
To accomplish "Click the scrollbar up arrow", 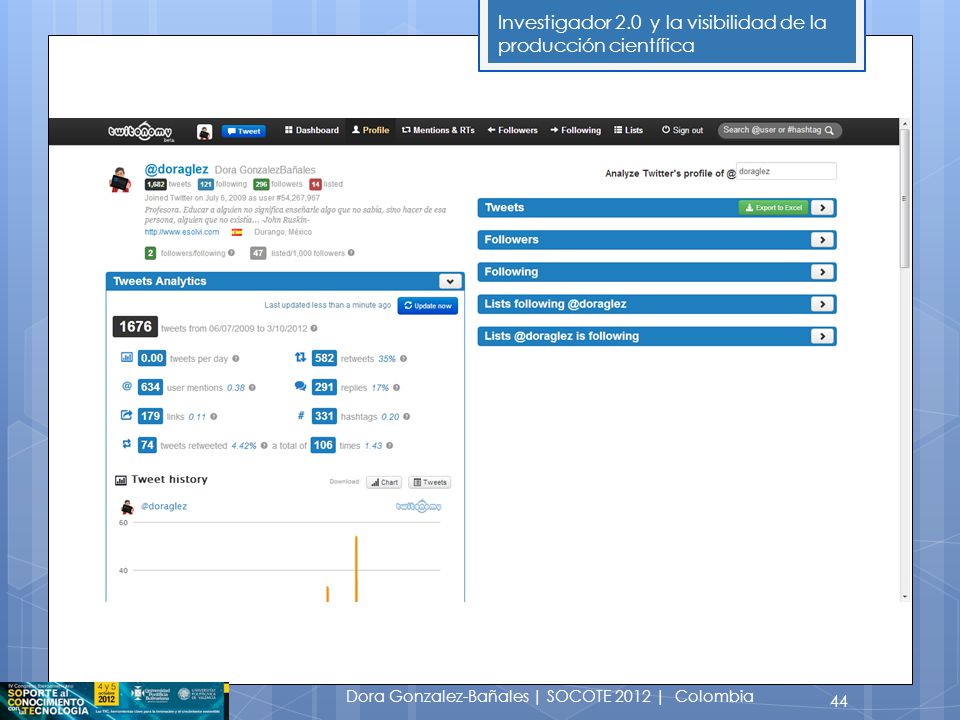I will (905, 124).
